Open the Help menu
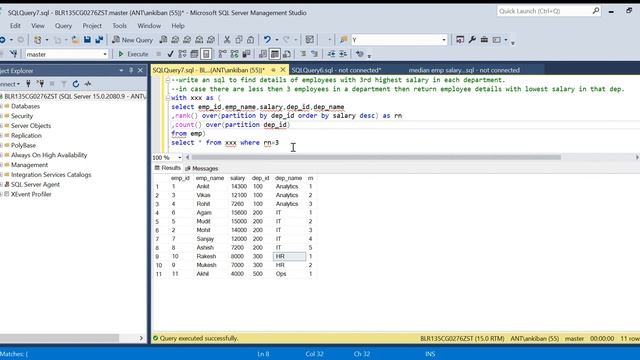 (178, 26)
